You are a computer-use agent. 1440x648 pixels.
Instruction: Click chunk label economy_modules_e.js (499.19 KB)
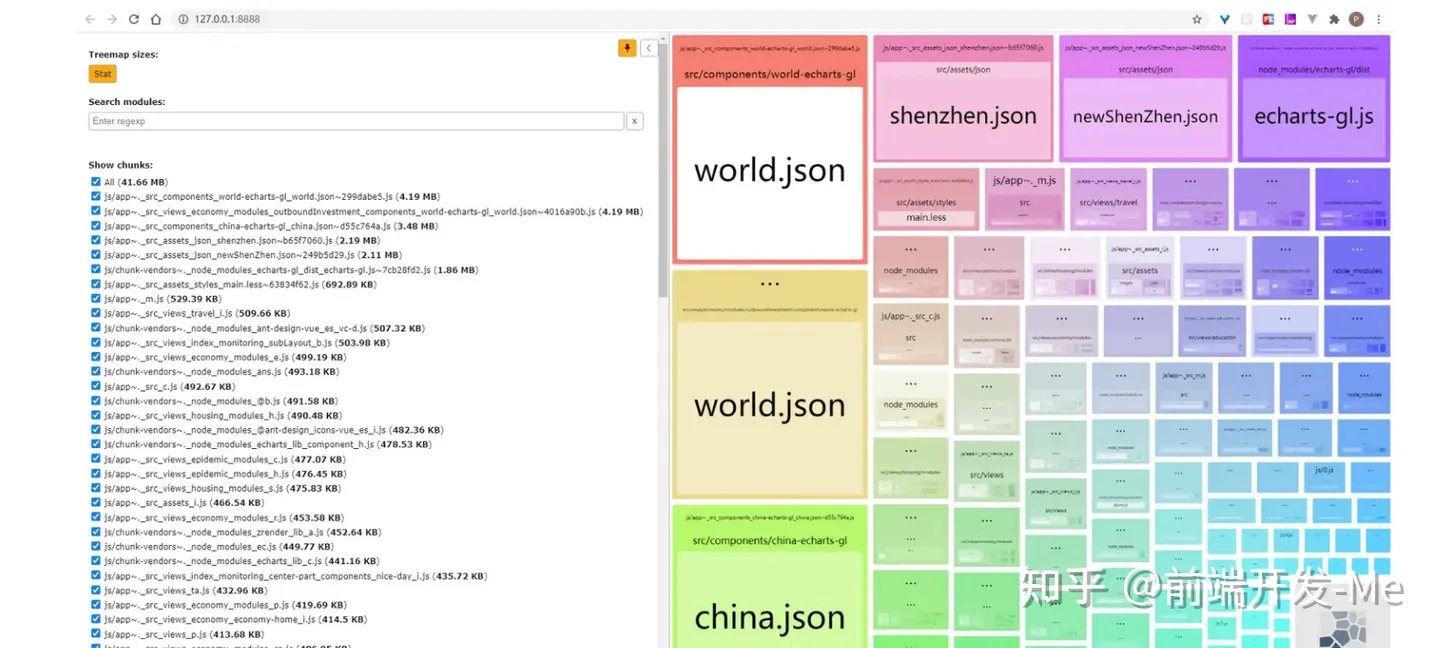[x=225, y=357]
